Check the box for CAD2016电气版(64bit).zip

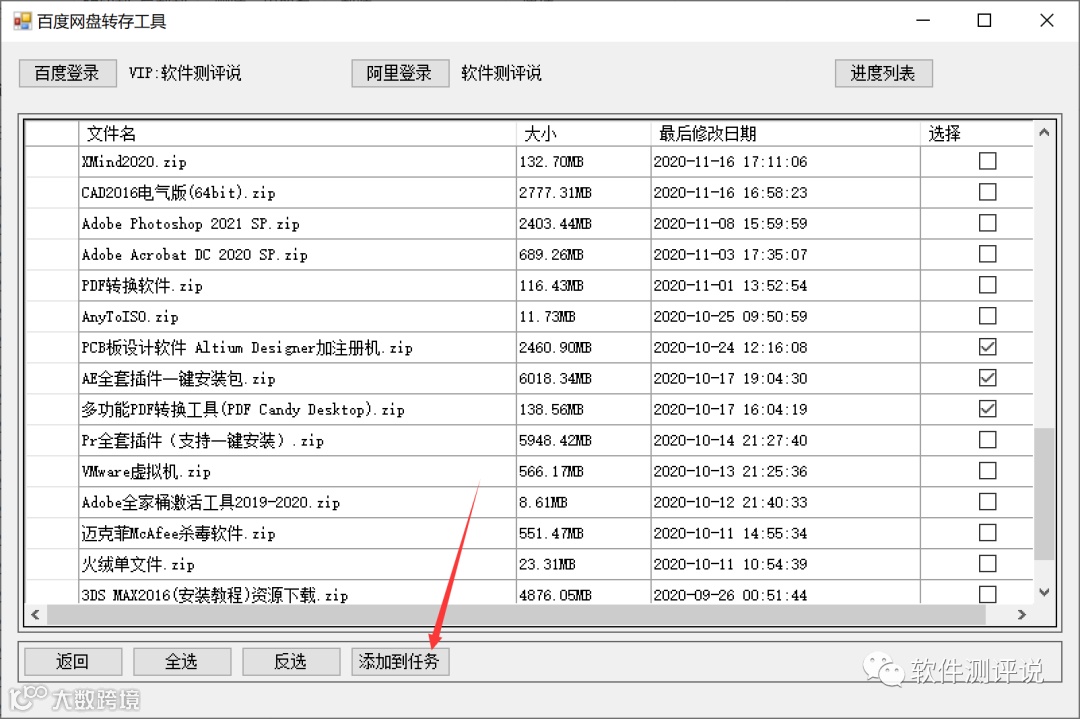pyautogui.click(x=987, y=192)
